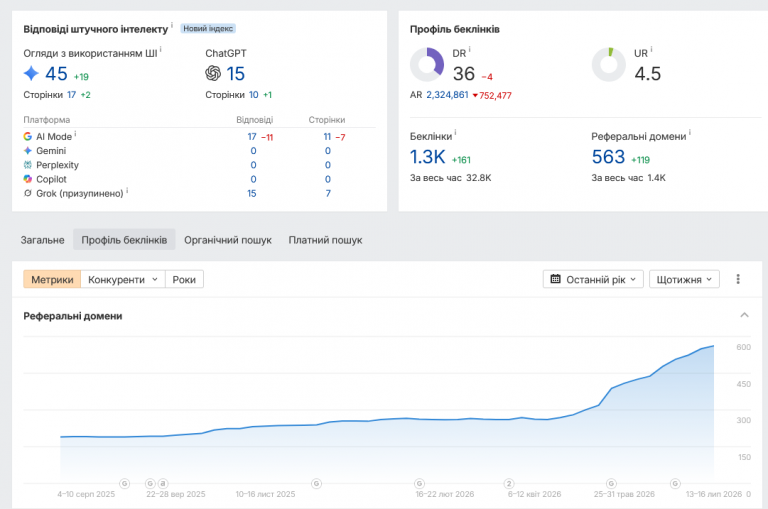The image size is (768, 509).
Task: Open the Останній рік date range dropdown
Action: pos(593,279)
